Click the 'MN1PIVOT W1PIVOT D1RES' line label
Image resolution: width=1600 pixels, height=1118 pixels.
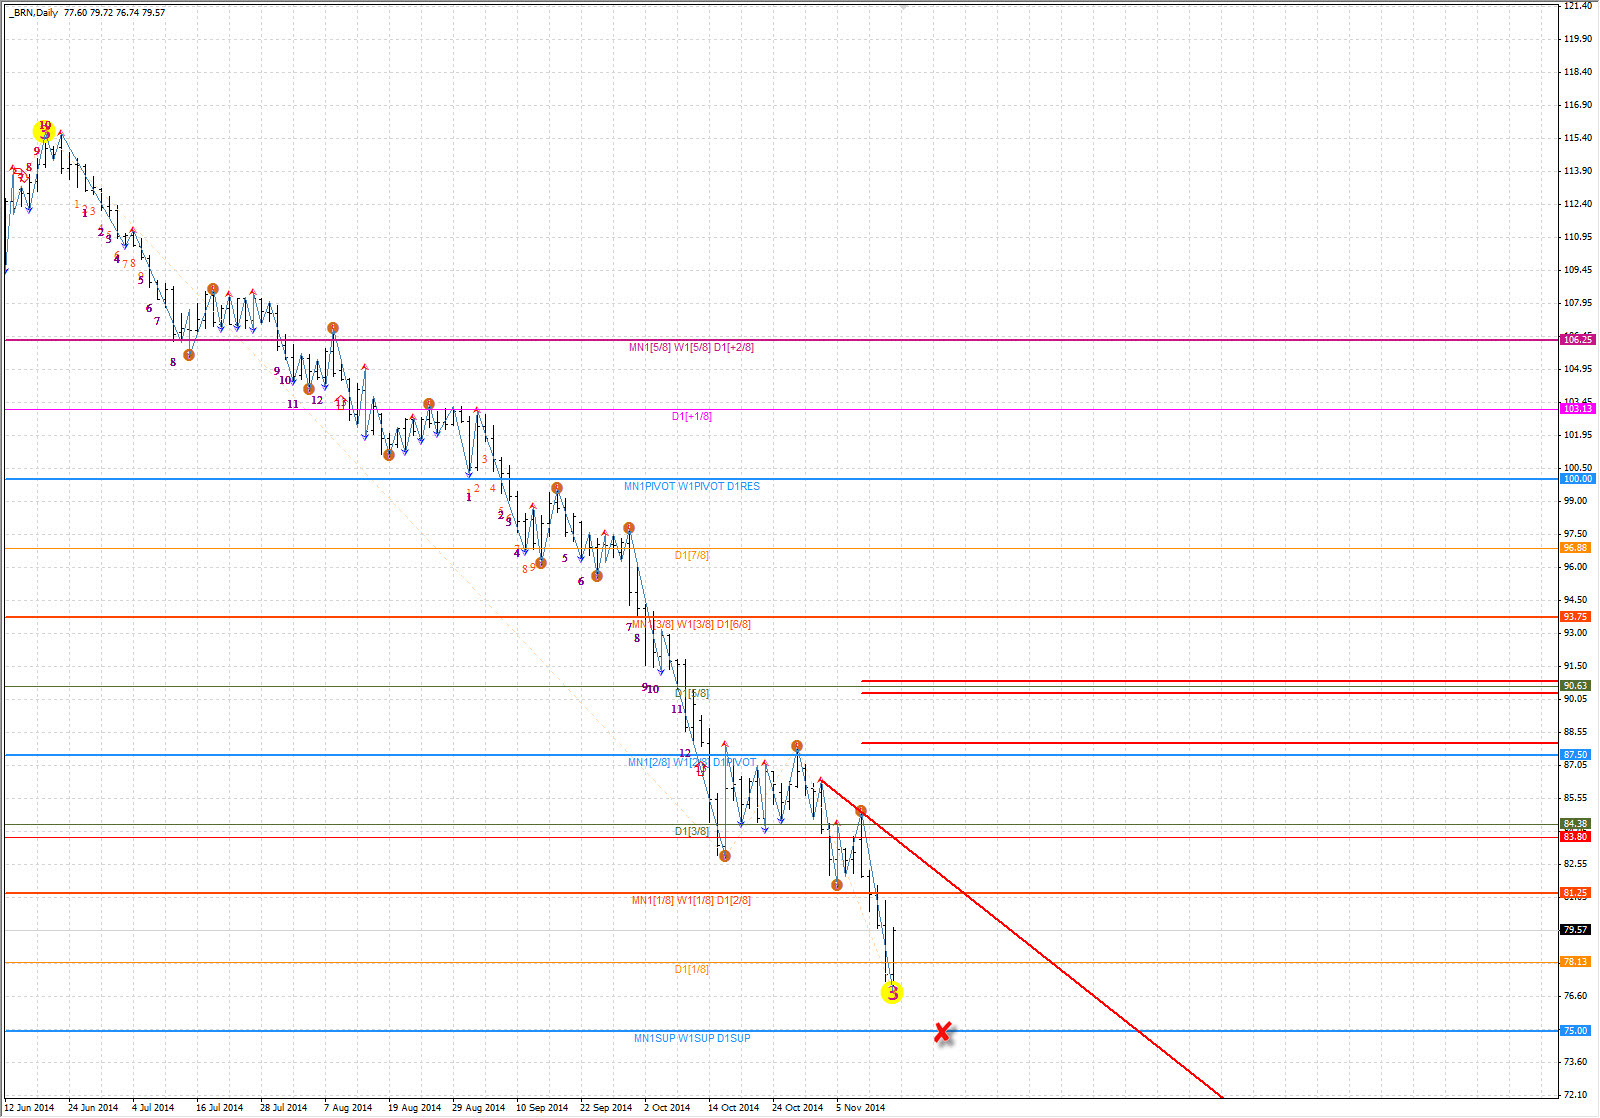tap(691, 487)
